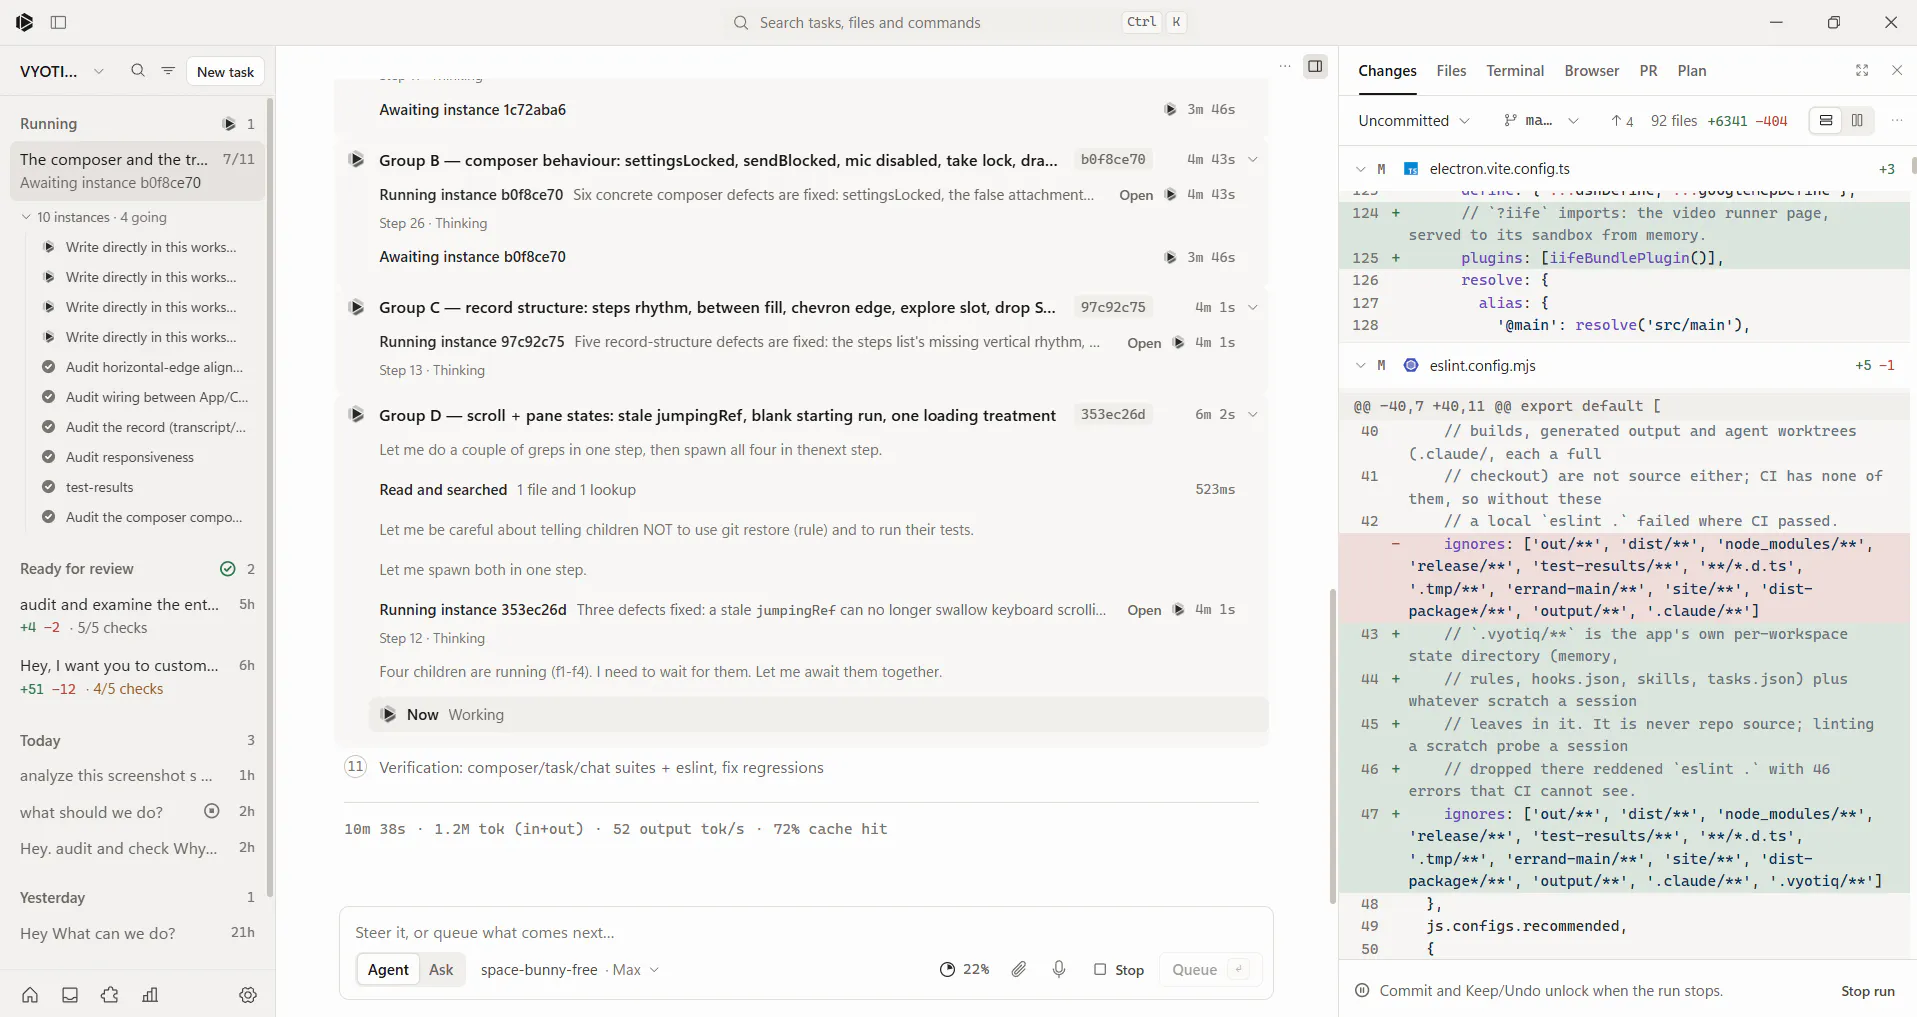Create a New task
This screenshot has height=1017, width=1917.
[x=225, y=71]
